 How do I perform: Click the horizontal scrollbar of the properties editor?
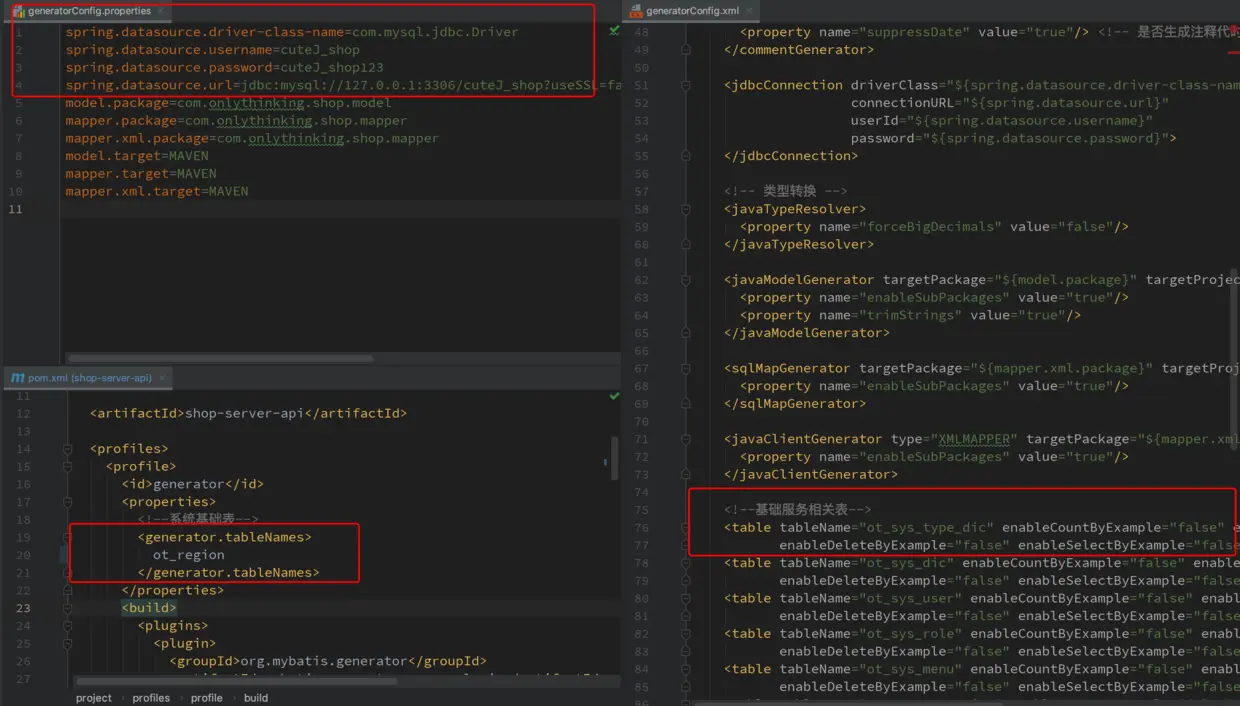point(220,358)
